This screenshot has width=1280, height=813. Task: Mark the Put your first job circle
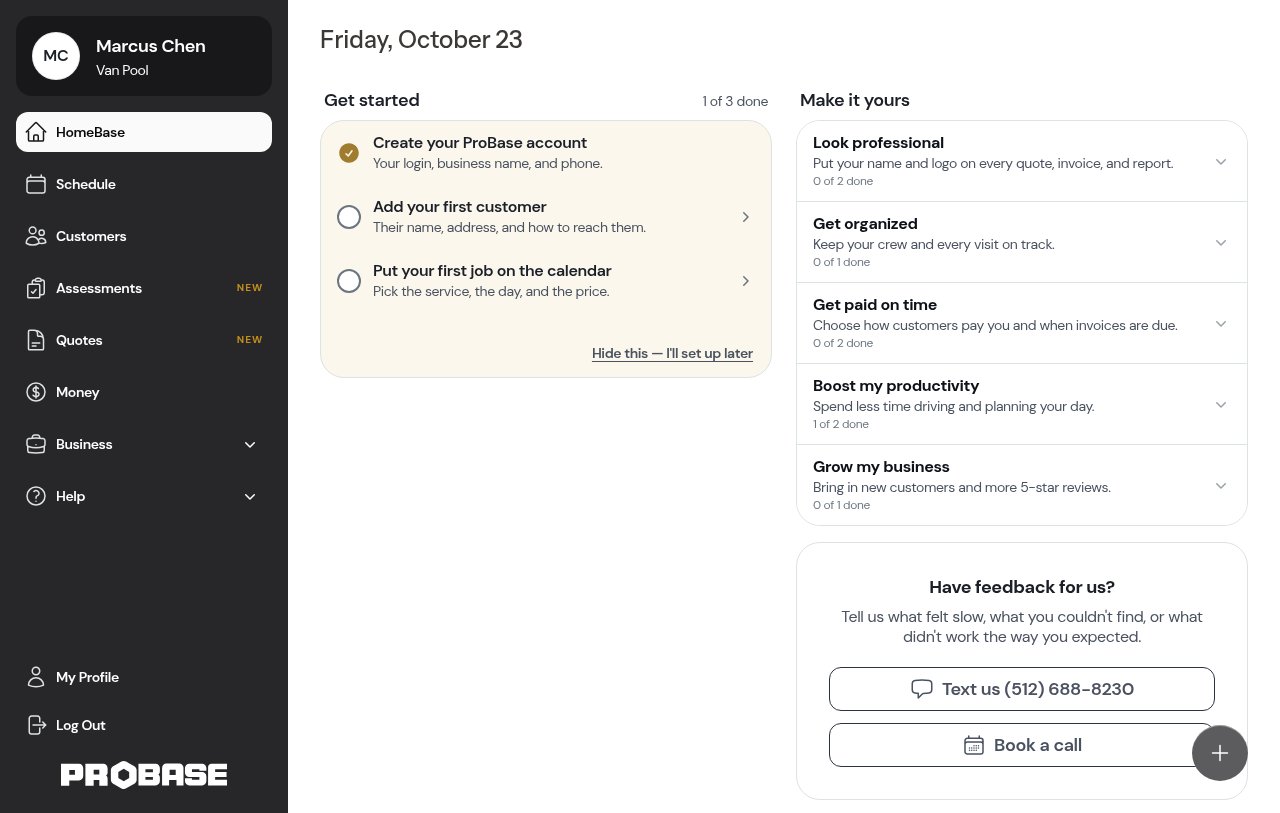pos(349,281)
